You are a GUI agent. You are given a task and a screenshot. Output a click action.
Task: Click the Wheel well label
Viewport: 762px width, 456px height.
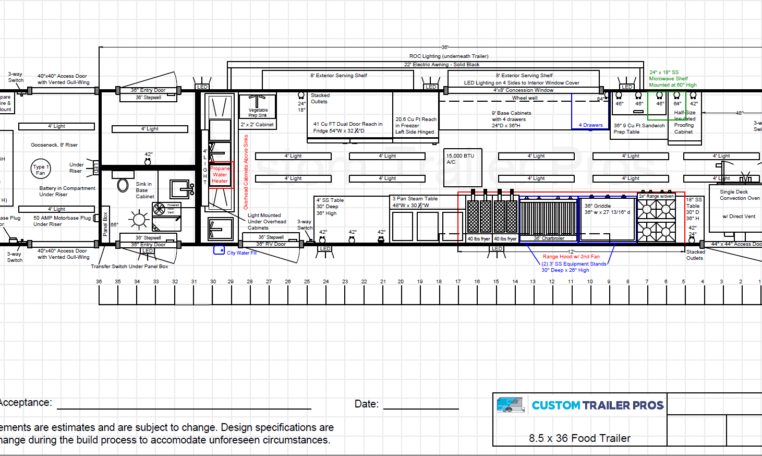pos(524,98)
